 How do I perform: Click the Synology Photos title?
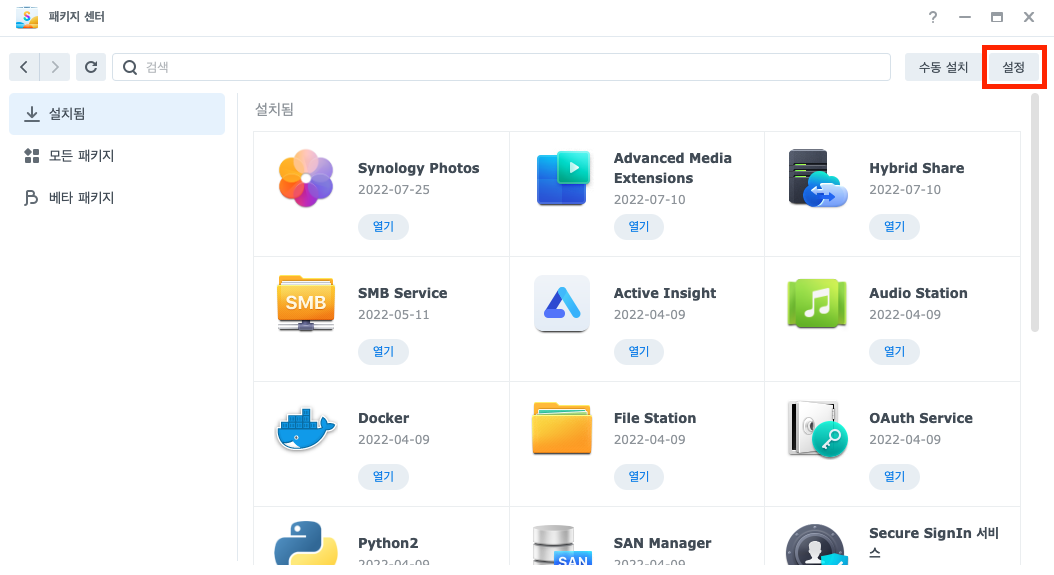tap(419, 168)
